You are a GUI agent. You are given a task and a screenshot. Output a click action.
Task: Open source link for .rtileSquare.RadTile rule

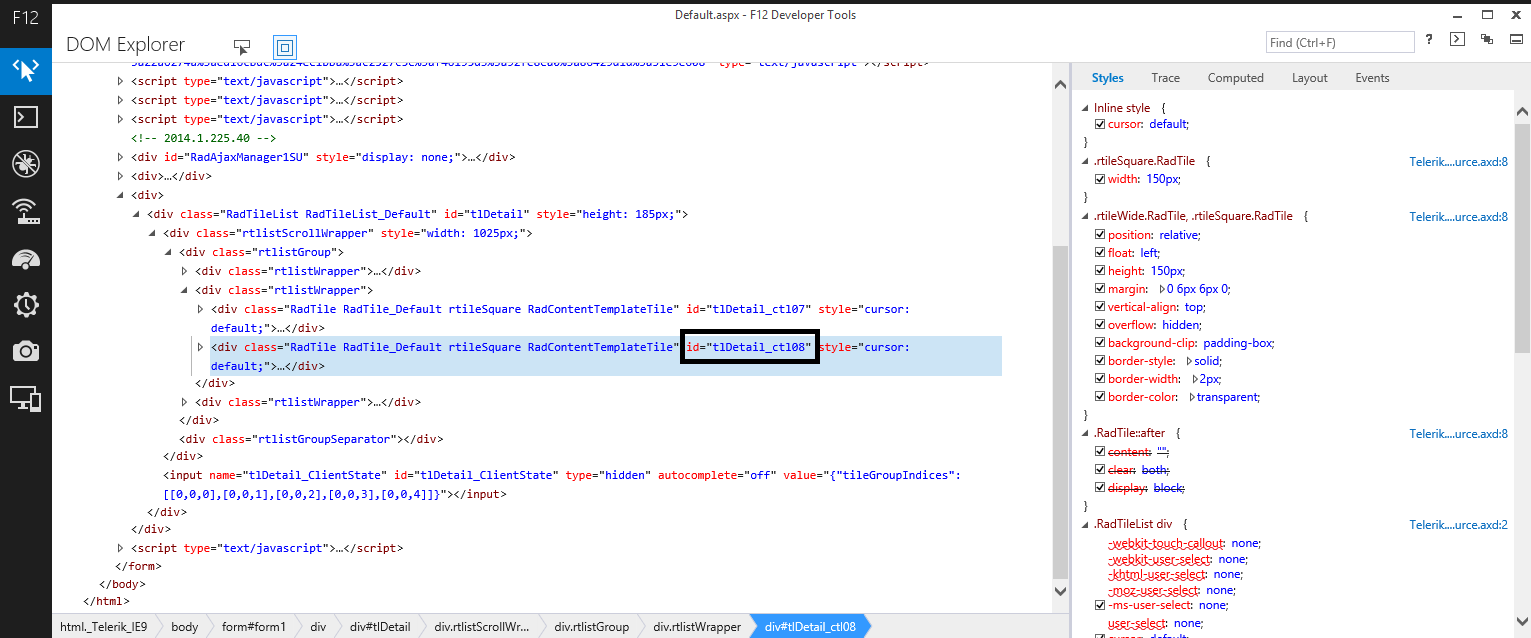tap(1458, 161)
